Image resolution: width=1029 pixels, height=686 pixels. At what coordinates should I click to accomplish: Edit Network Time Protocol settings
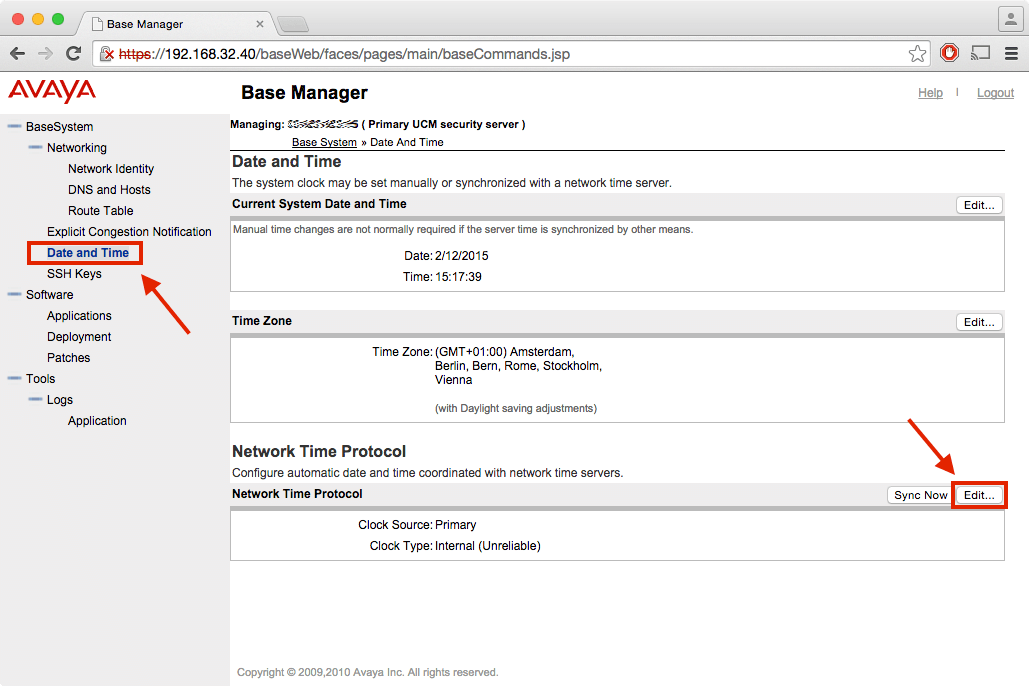coord(979,495)
